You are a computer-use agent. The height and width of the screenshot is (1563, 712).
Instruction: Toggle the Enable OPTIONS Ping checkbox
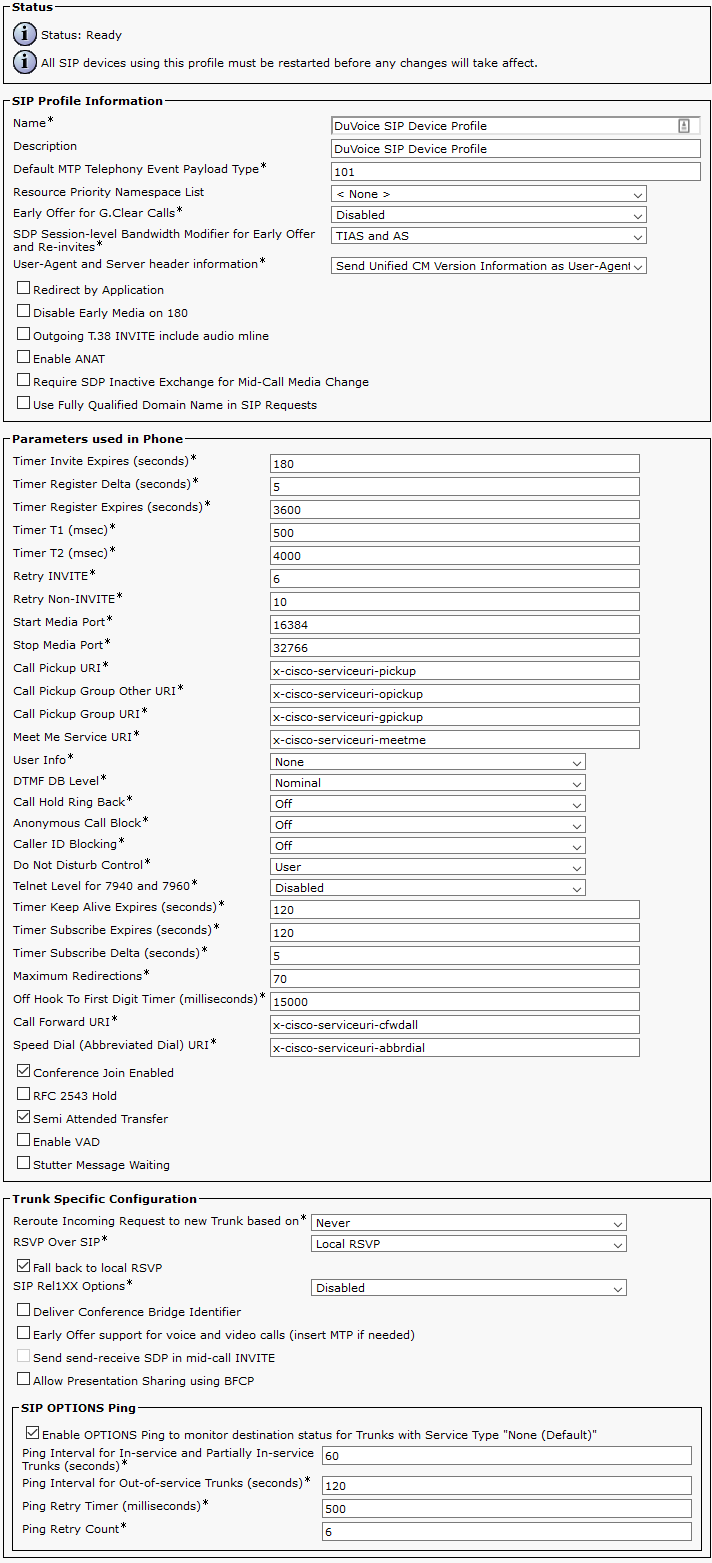33,1434
